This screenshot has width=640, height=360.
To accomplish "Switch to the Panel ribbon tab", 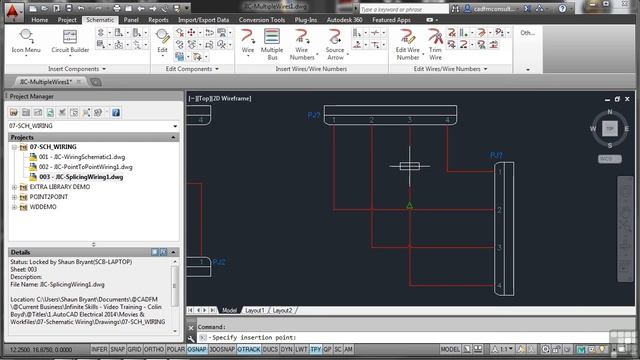I will point(131,20).
